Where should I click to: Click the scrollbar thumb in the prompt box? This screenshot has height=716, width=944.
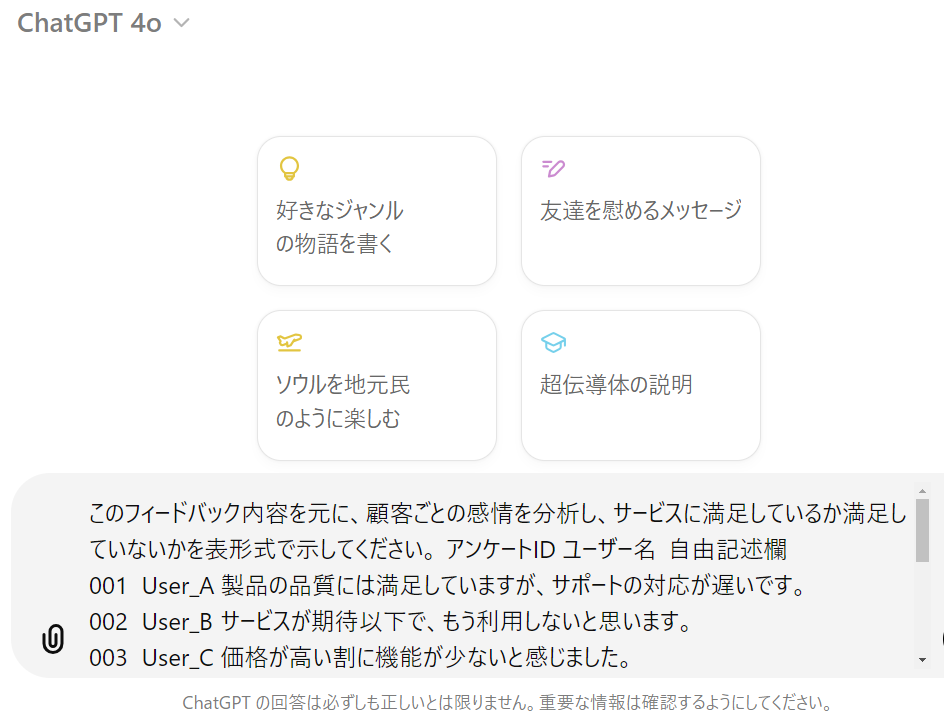pos(921,530)
